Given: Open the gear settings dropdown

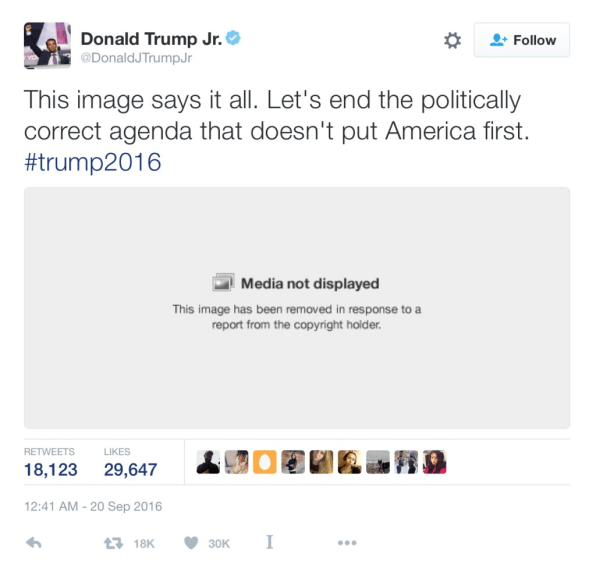Looking at the screenshot, I should [452, 40].
